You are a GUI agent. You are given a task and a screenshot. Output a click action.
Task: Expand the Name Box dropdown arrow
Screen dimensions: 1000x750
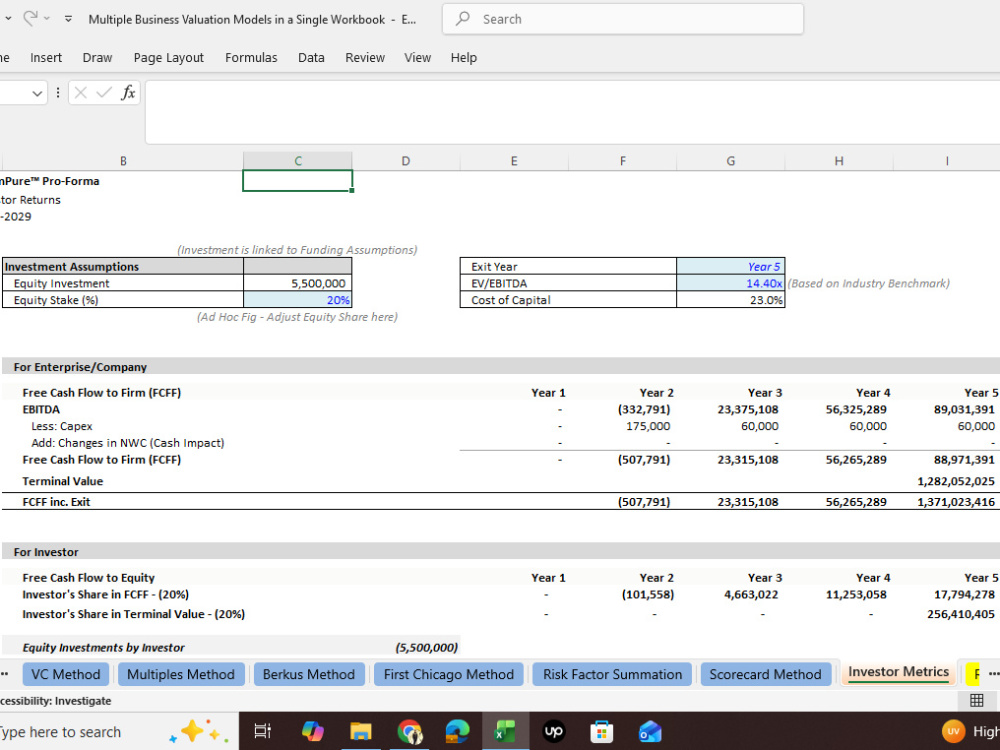point(37,93)
